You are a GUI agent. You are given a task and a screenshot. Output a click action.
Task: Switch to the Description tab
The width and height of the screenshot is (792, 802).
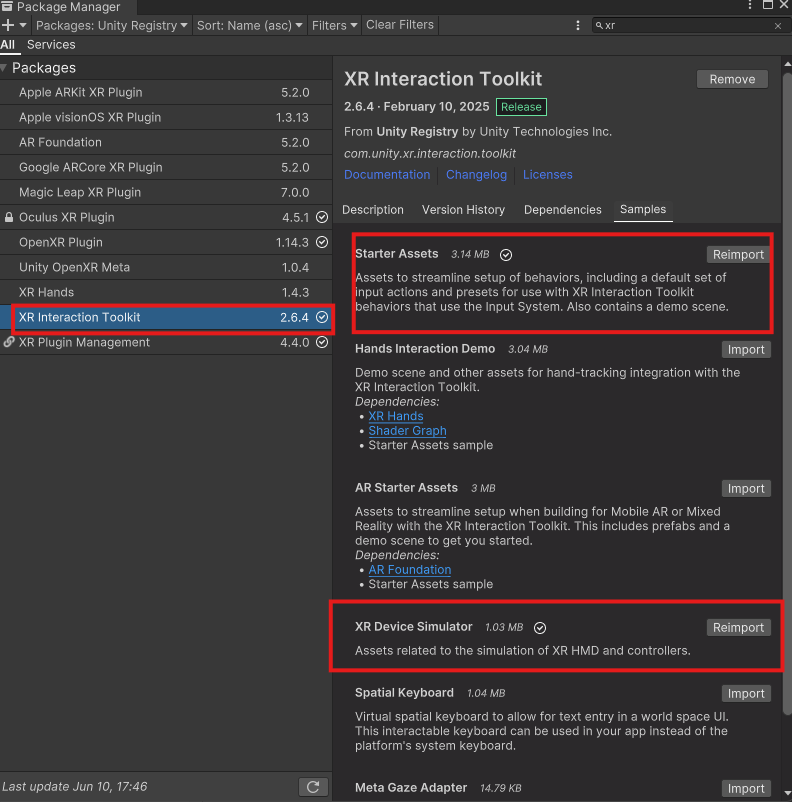pyautogui.click(x=372, y=210)
